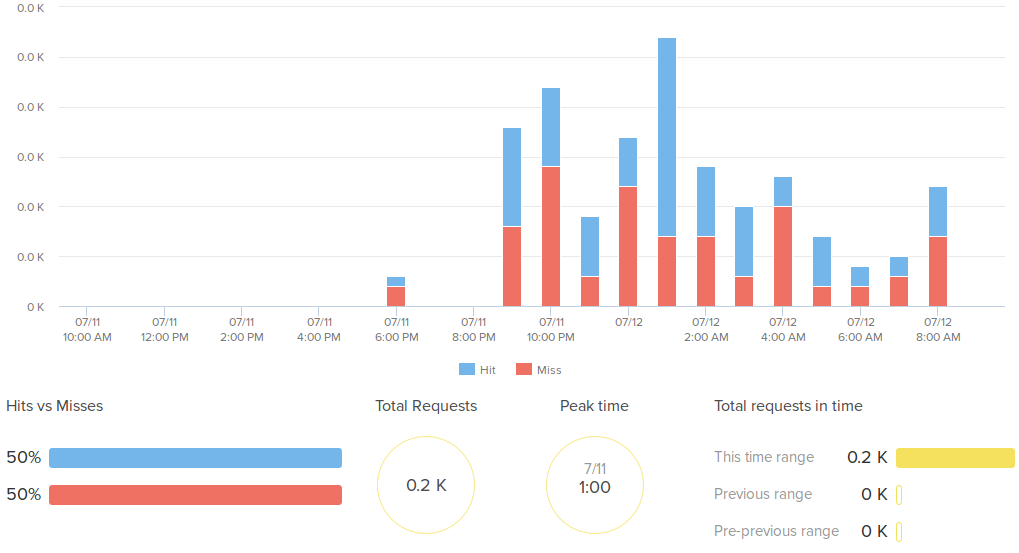Click the tallest blue Hit bar segment
The width and height of the screenshot is (1019, 553).
point(667,137)
